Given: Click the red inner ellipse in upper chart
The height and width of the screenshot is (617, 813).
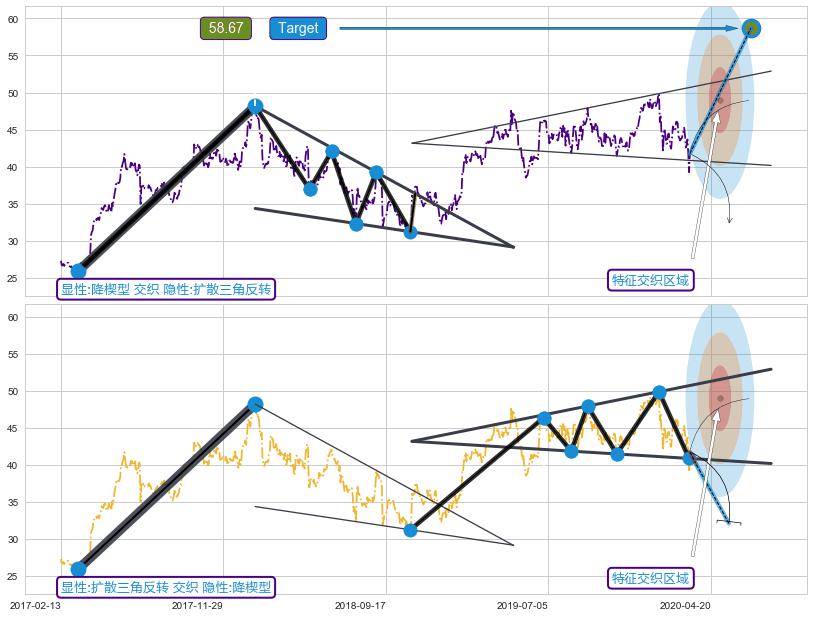Looking at the screenshot, I should [x=719, y=100].
